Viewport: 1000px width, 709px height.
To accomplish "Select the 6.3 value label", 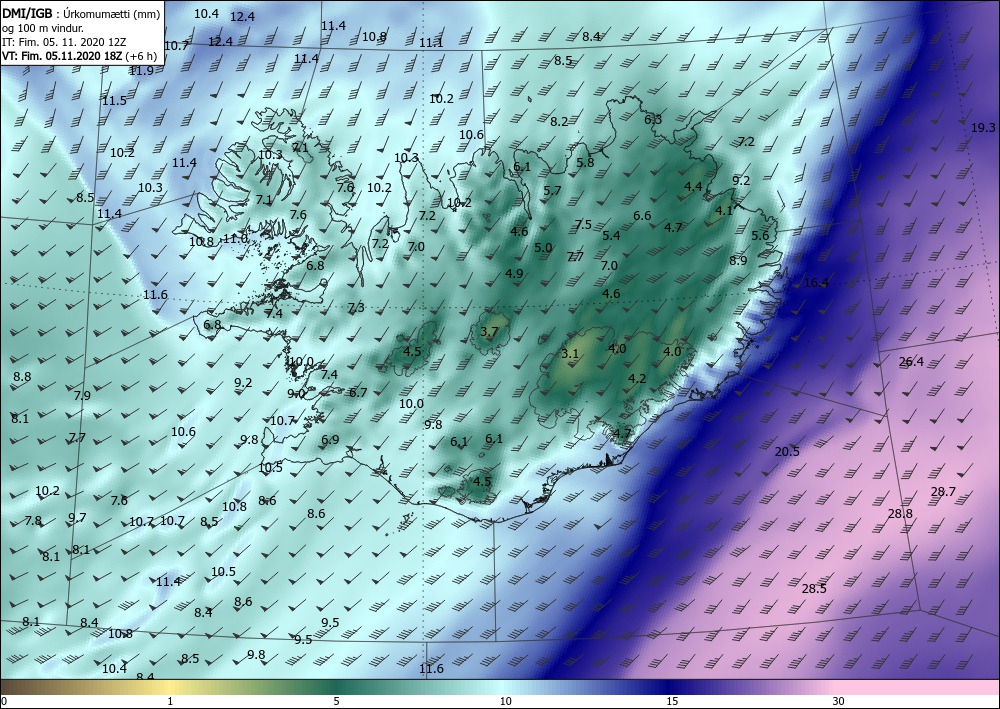I will [653, 119].
